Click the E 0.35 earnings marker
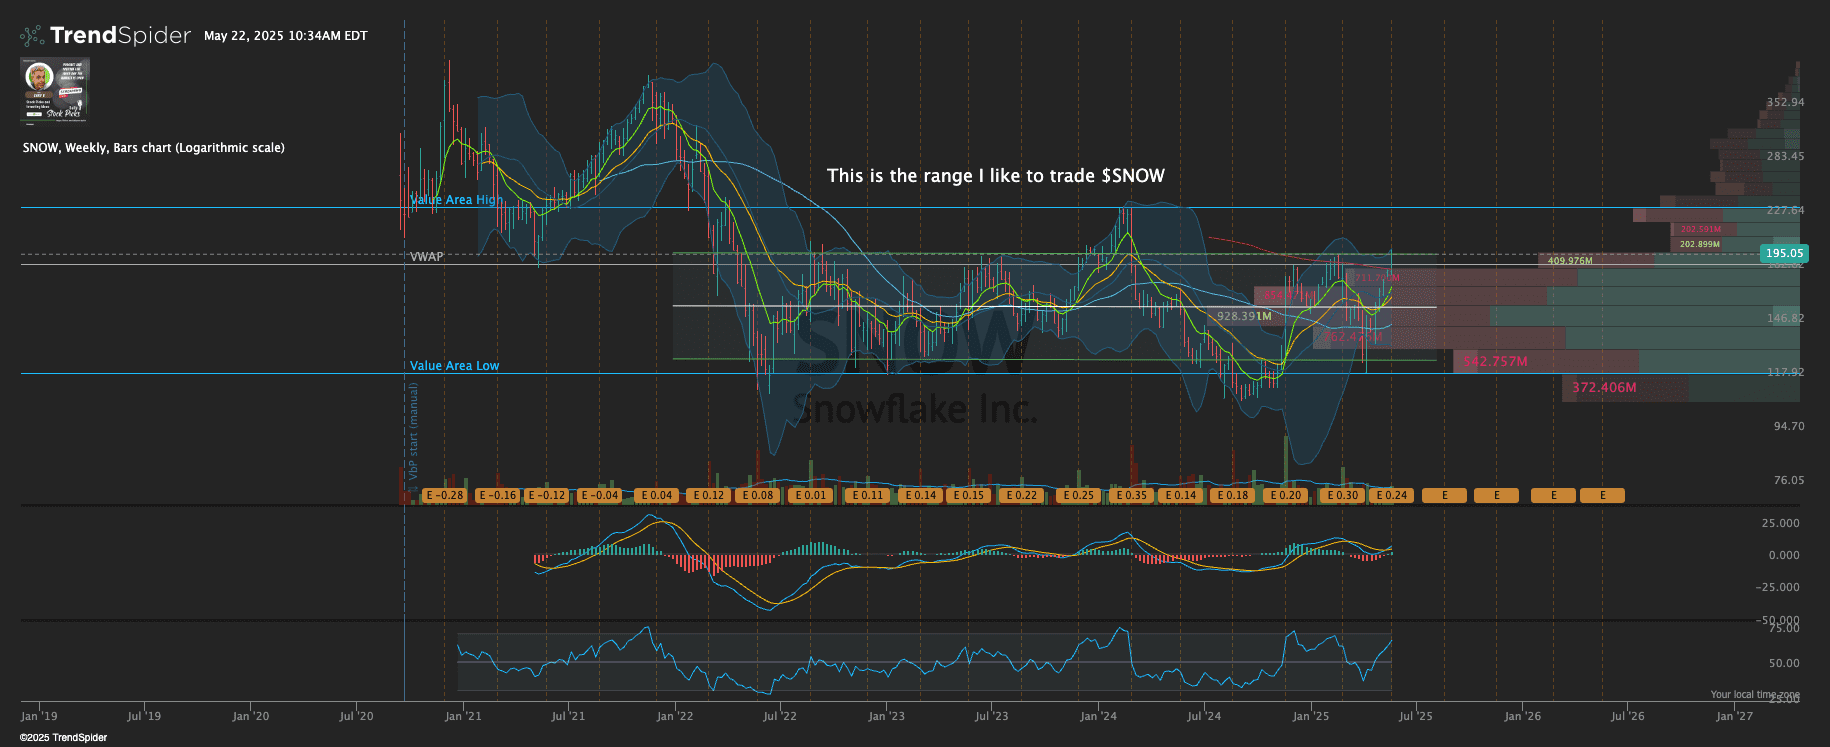Screen dimensions: 1830x747 click(x=1132, y=495)
